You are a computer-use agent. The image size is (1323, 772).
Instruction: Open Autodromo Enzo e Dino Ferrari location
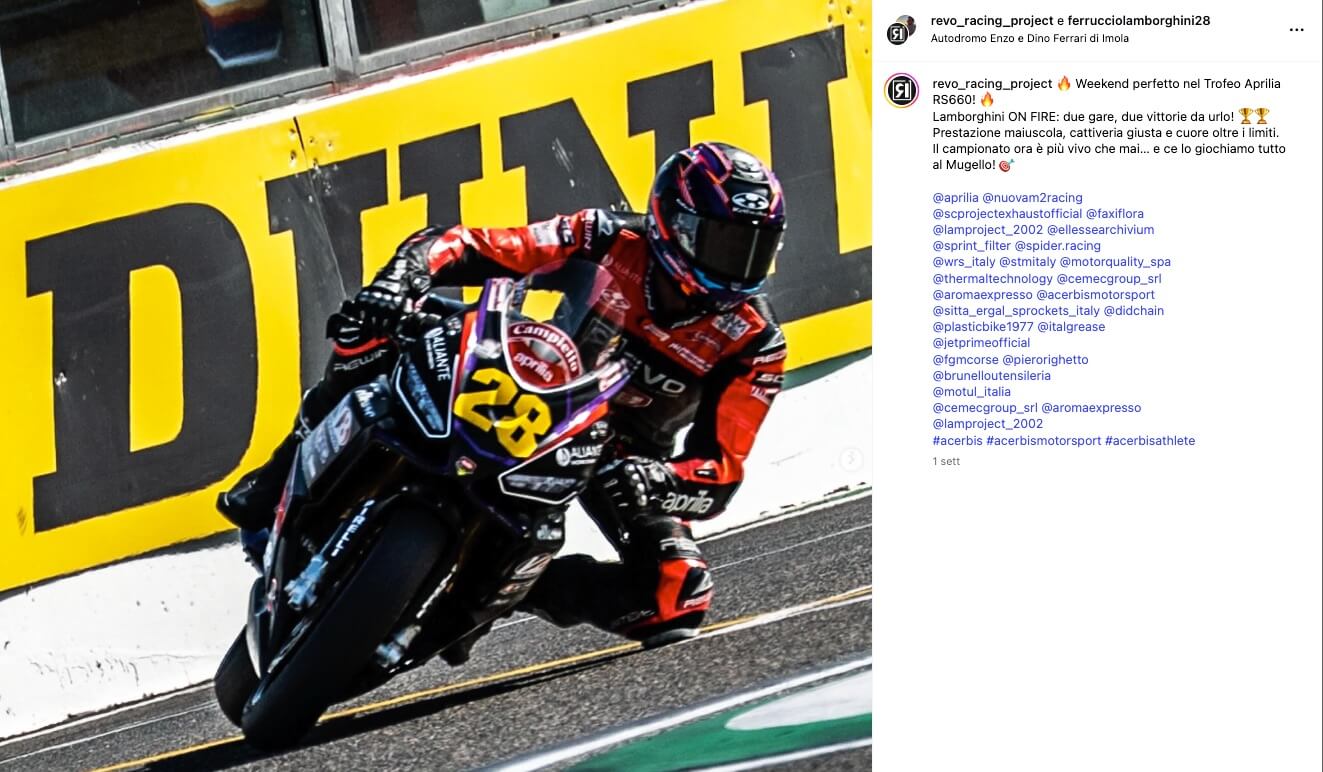(1029, 39)
